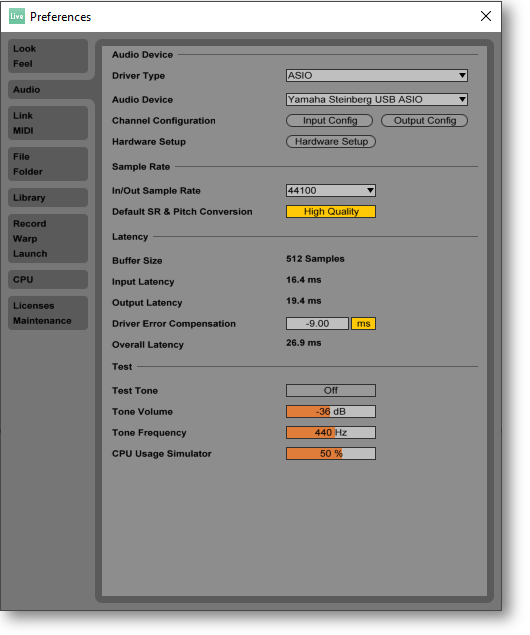Go to the Library tab
The height and width of the screenshot is (635, 530).
48,198
